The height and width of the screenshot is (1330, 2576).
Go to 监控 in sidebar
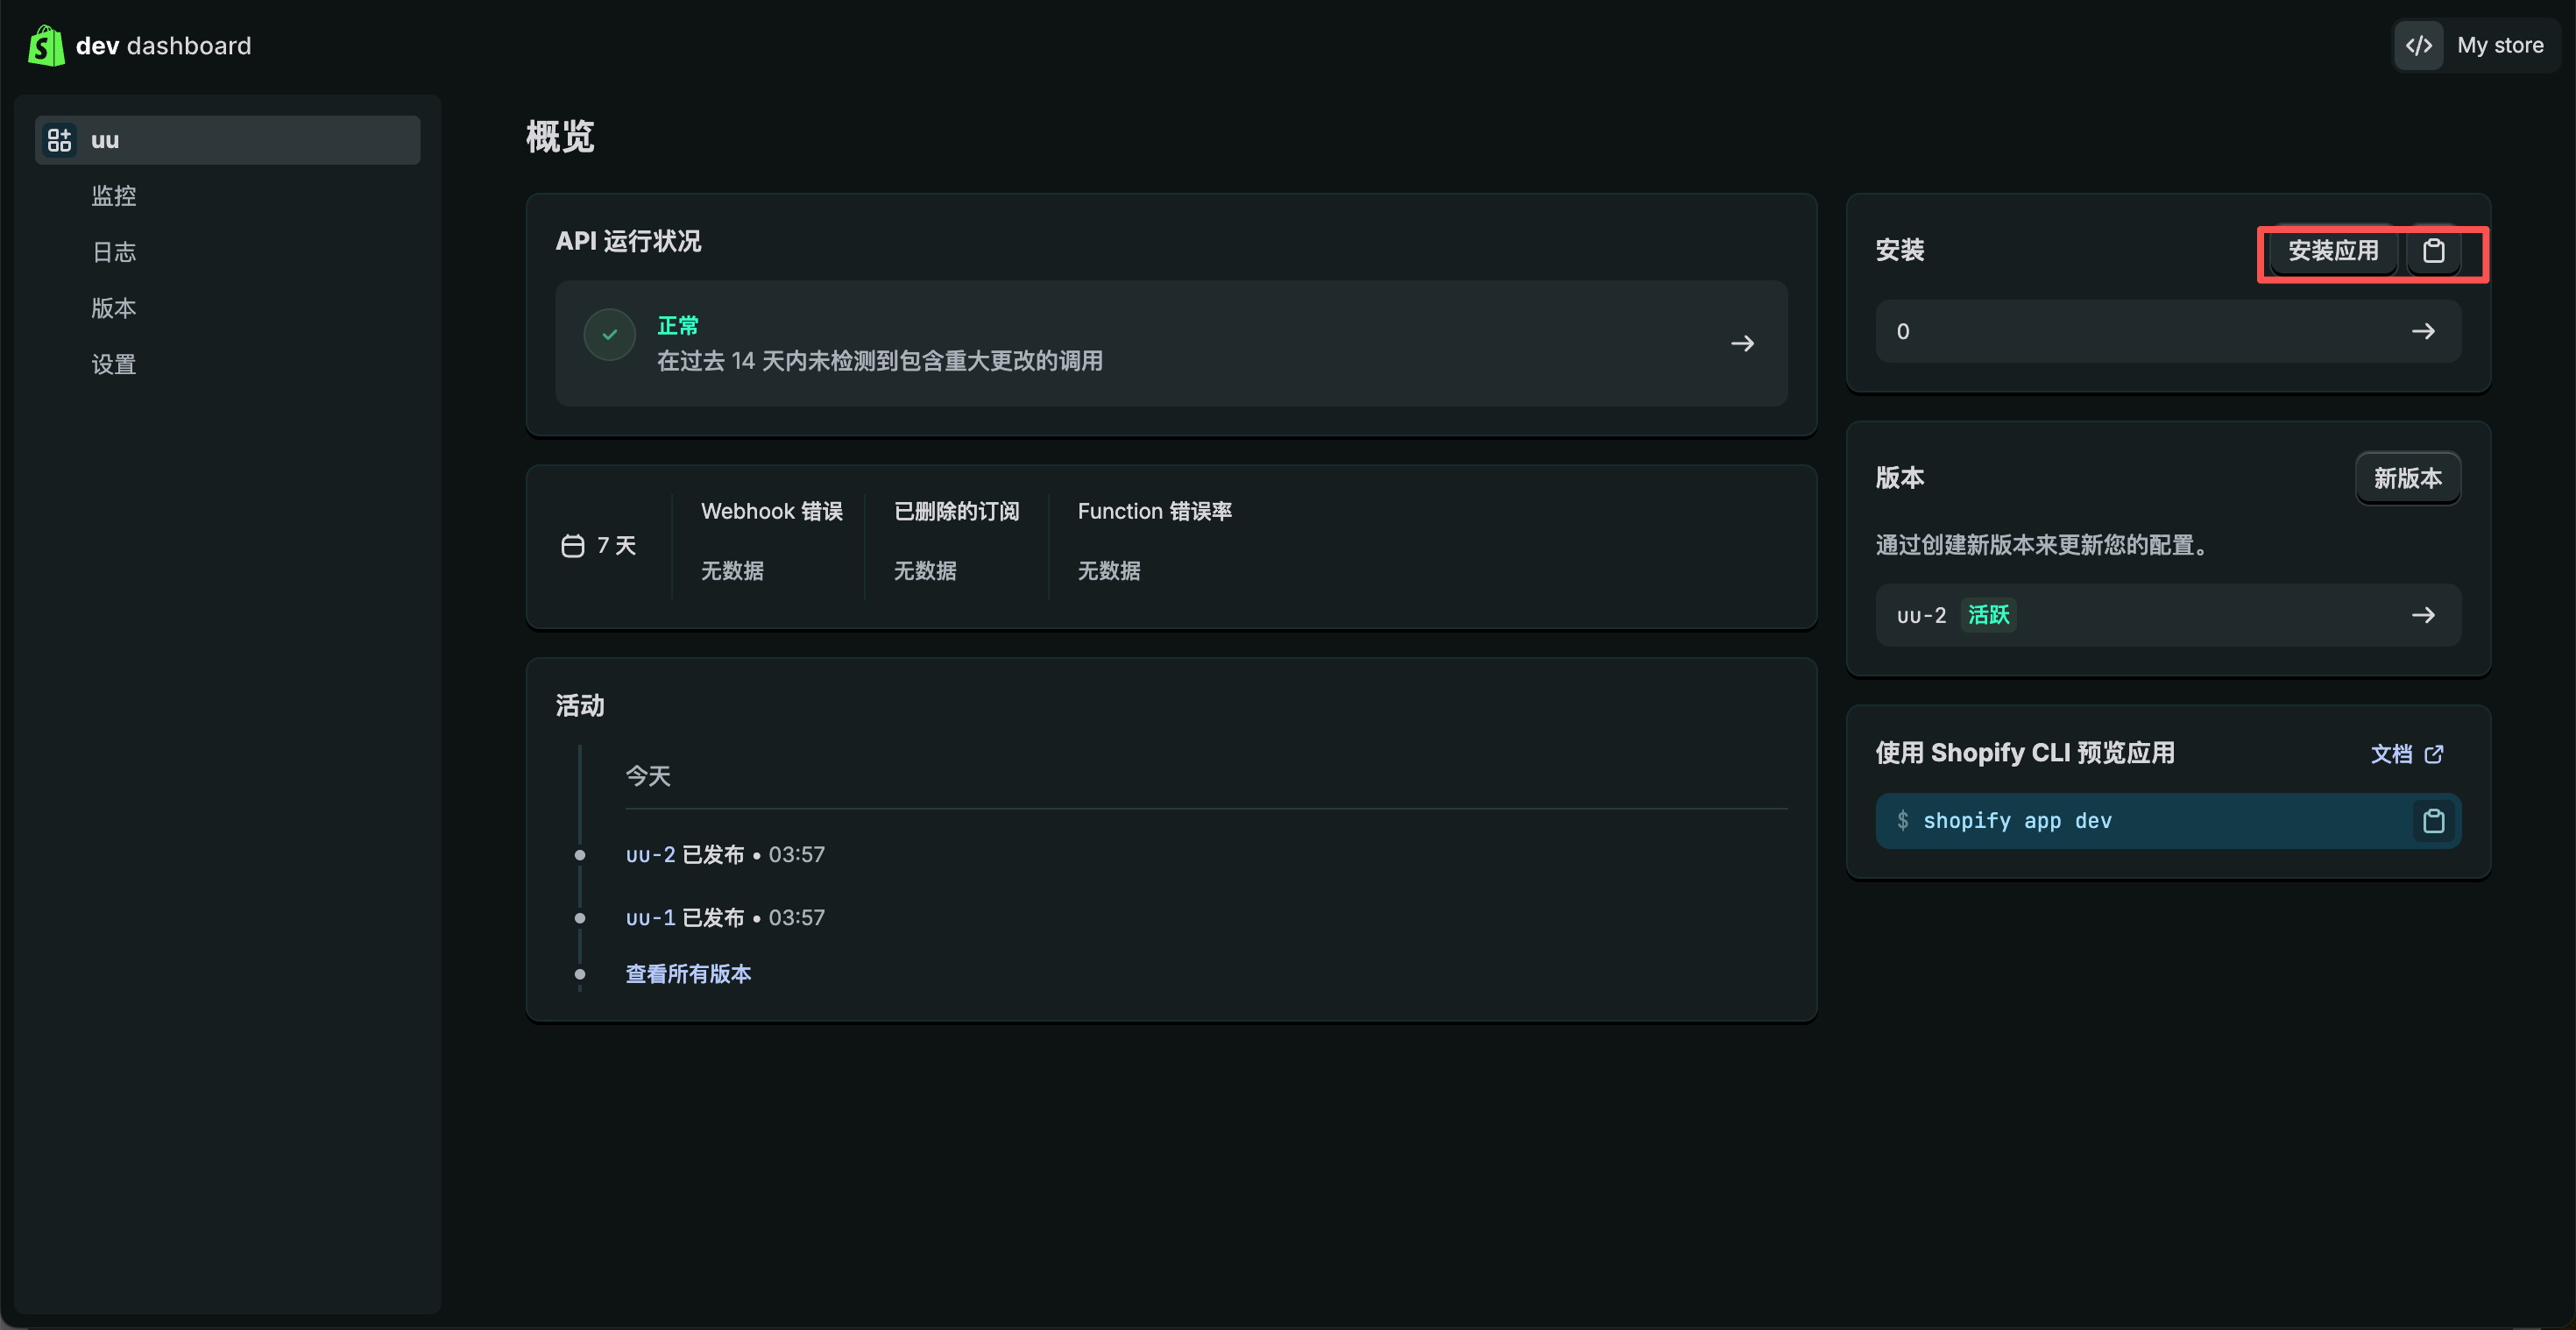pos(114,196)
